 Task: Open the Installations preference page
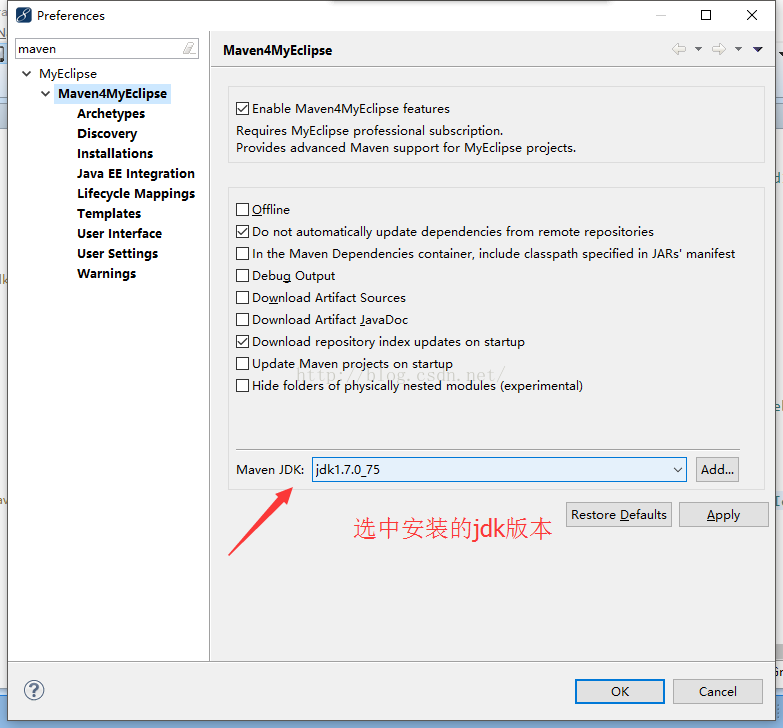(115, 153)
